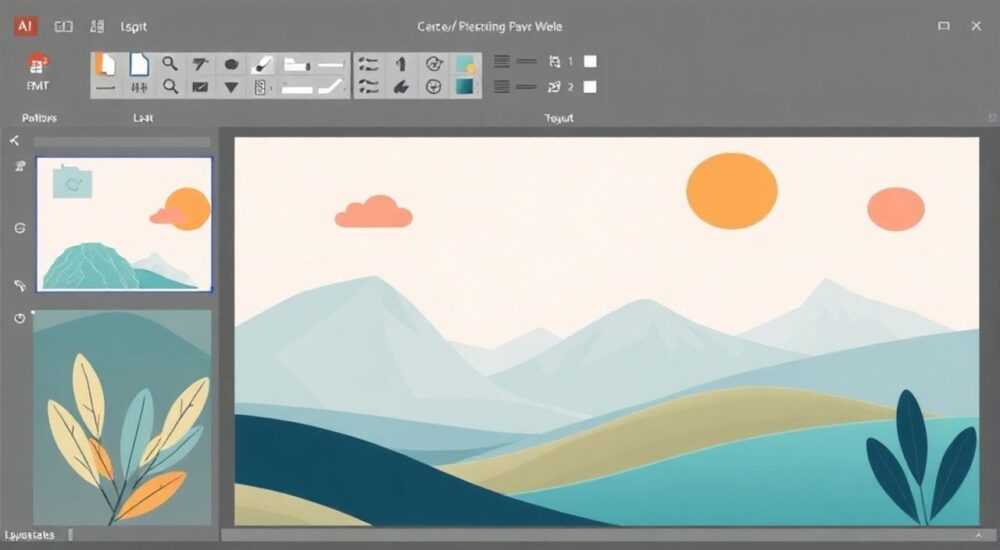Select the diagonal line tool
The height and width of the screenshot is (550, 1000).
coord(331,87)
